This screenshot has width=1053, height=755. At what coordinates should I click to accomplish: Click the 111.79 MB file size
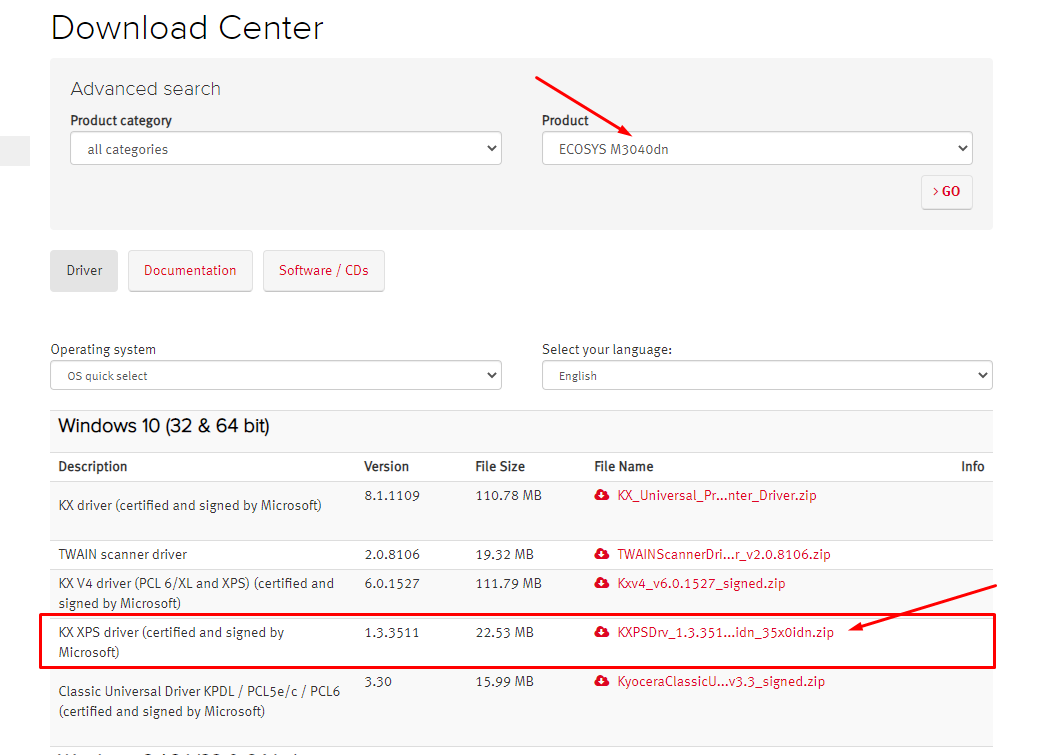(x=508, y=584)
